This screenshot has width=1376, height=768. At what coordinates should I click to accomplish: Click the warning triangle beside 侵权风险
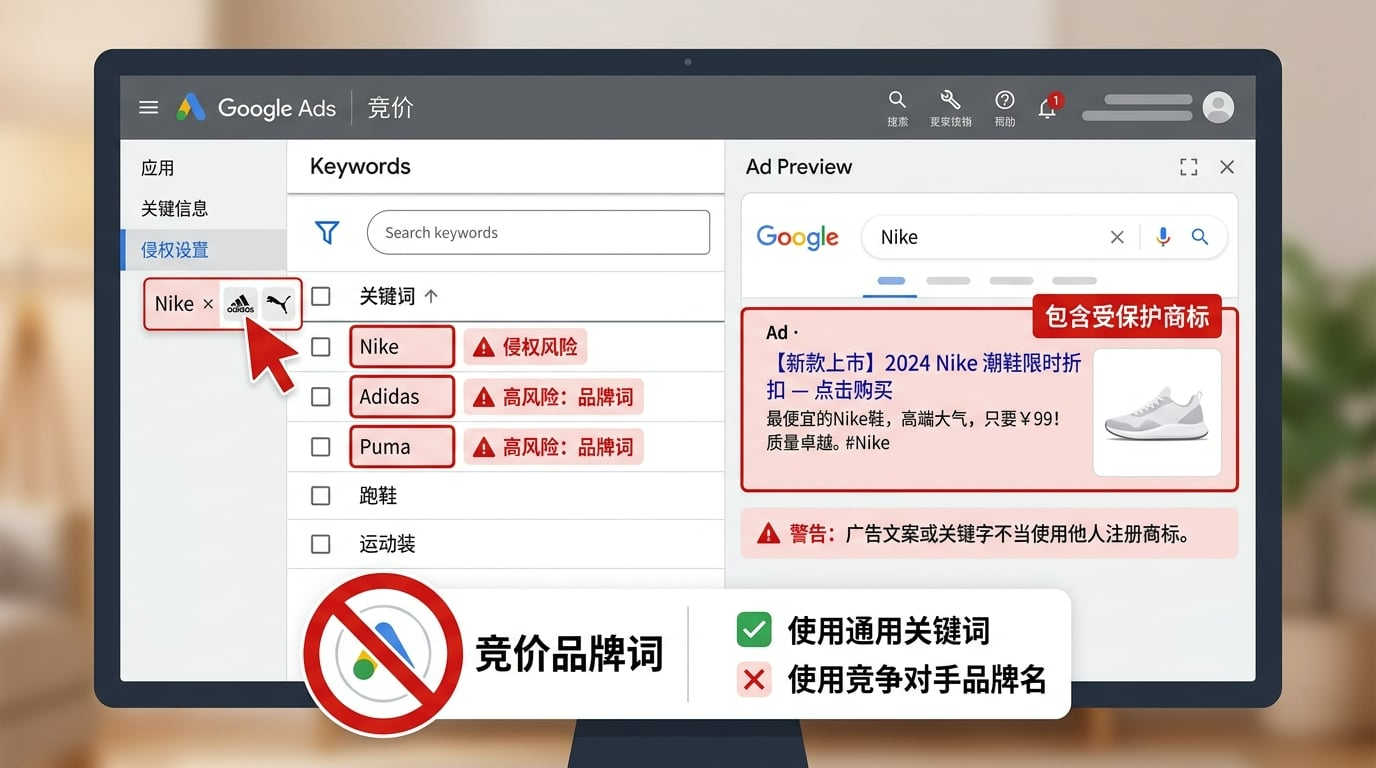coord(484,347)
